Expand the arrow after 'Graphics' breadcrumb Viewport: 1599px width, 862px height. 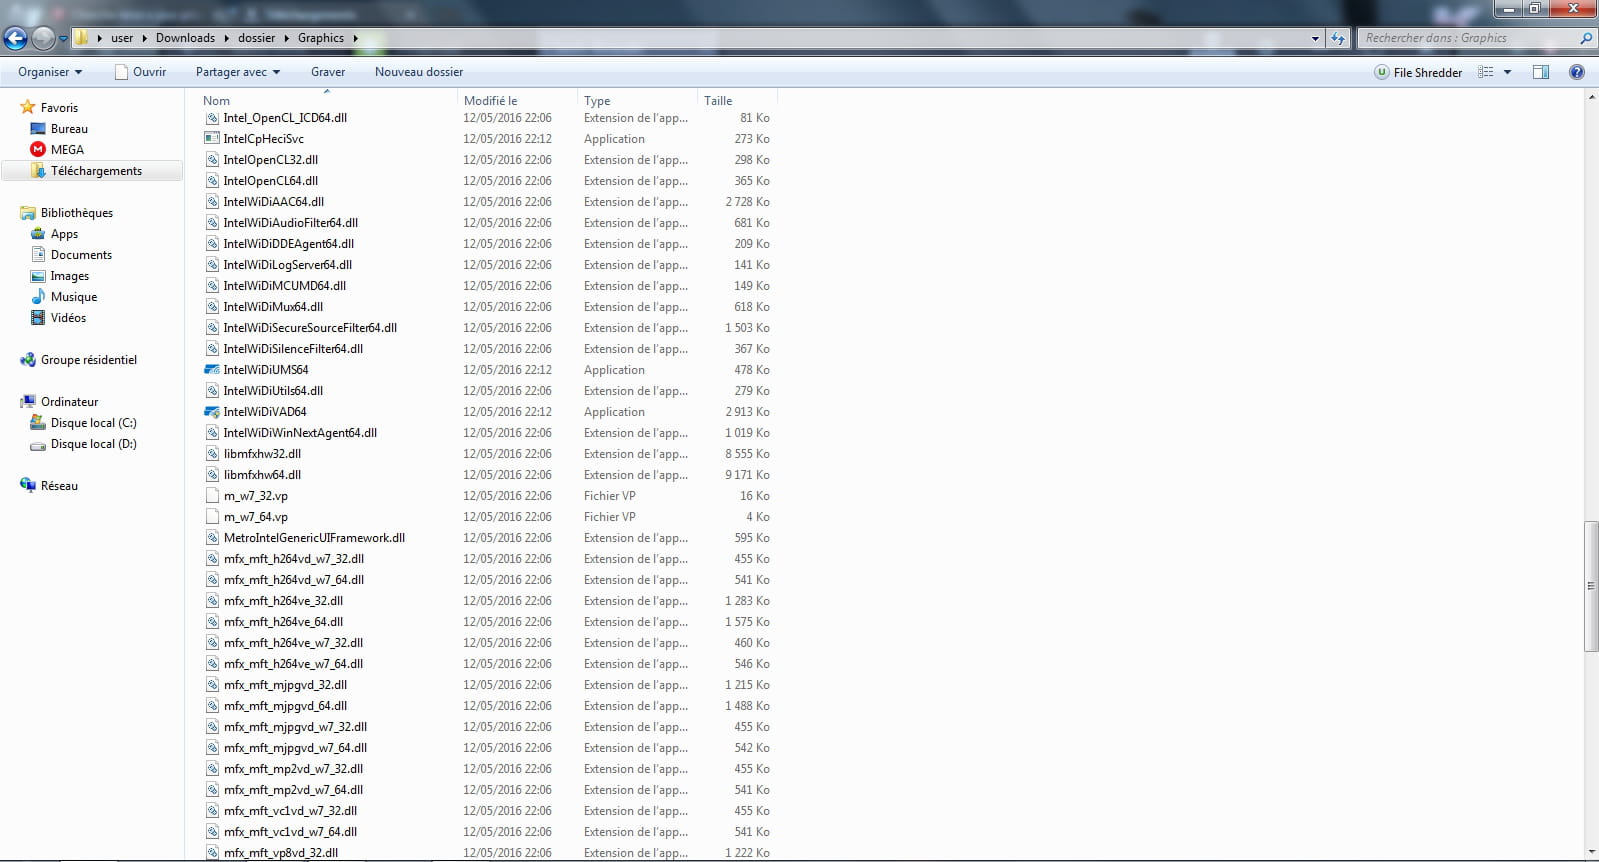pyautogui.click(x=355, y=38)
